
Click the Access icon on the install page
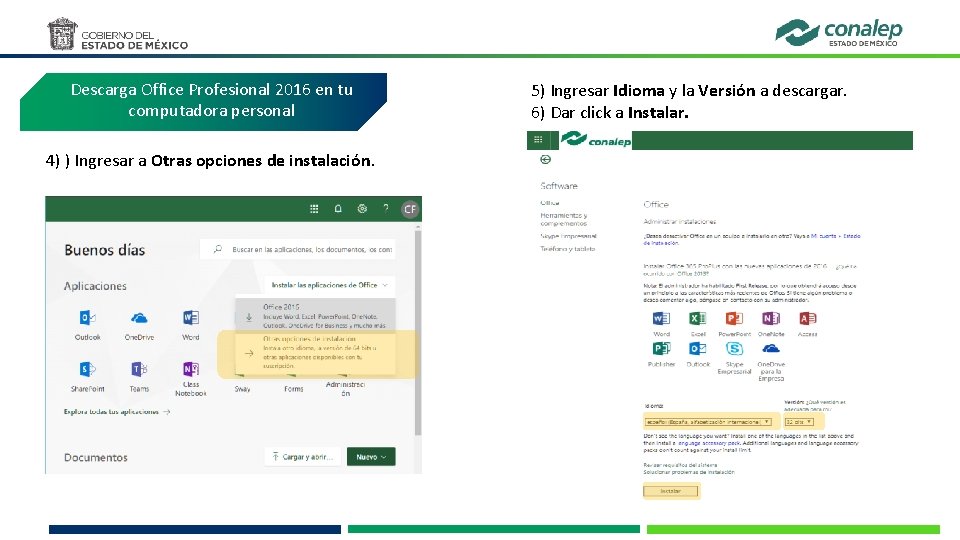[x=808, y=318]
